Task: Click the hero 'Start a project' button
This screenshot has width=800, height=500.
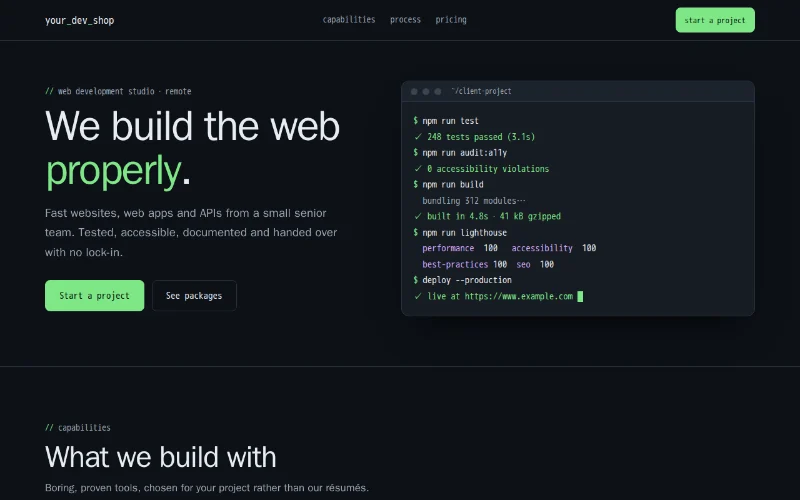Action: (x=94, y=295)
